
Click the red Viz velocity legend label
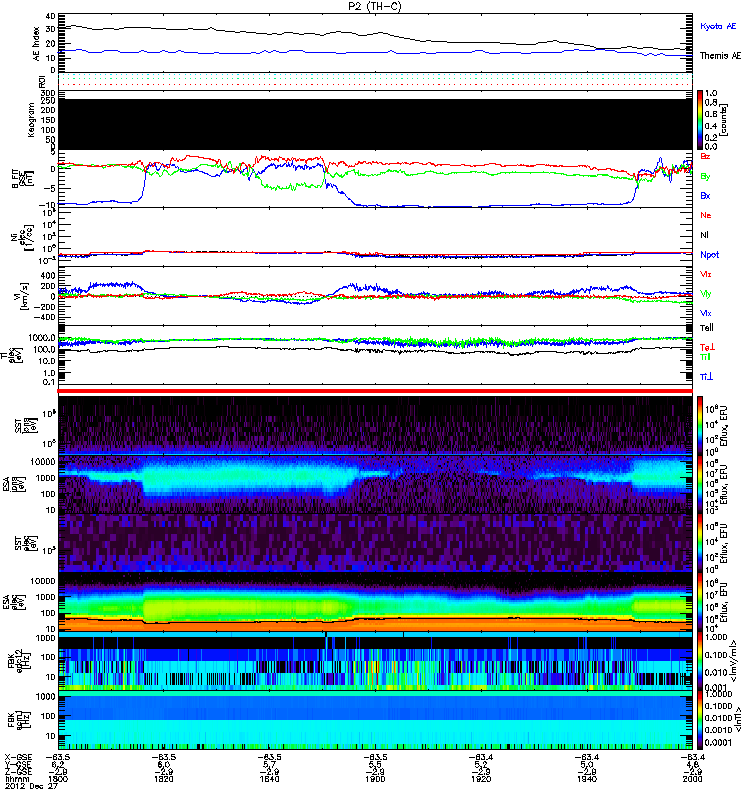click(706, 274)
